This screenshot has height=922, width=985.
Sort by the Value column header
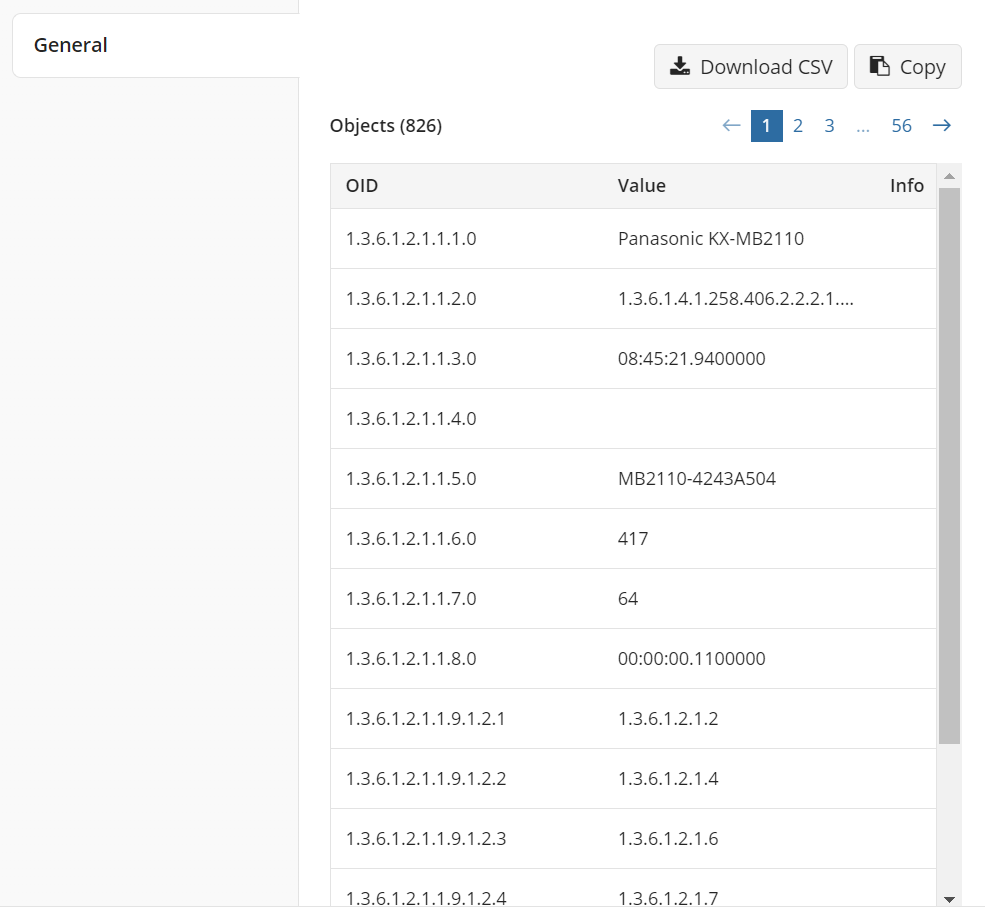641,186
